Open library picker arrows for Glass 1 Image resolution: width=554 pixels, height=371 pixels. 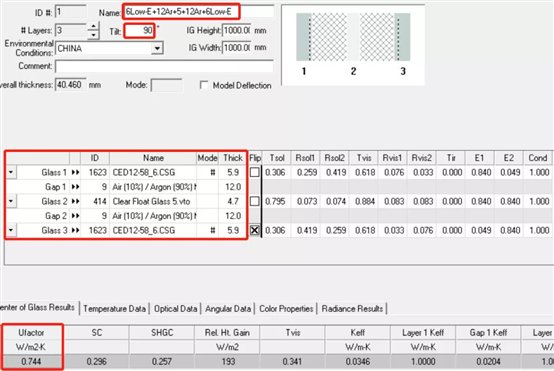click(x=75, y=172)
